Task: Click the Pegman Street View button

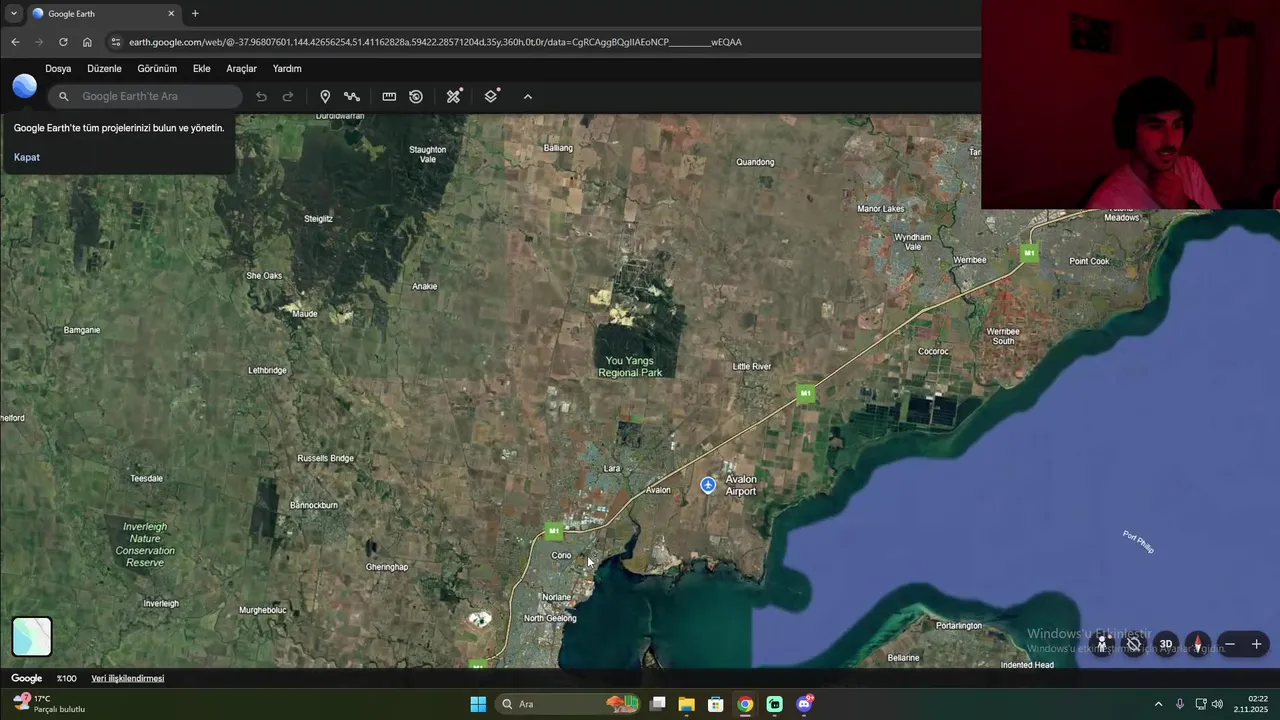Action: point(1102,644)
